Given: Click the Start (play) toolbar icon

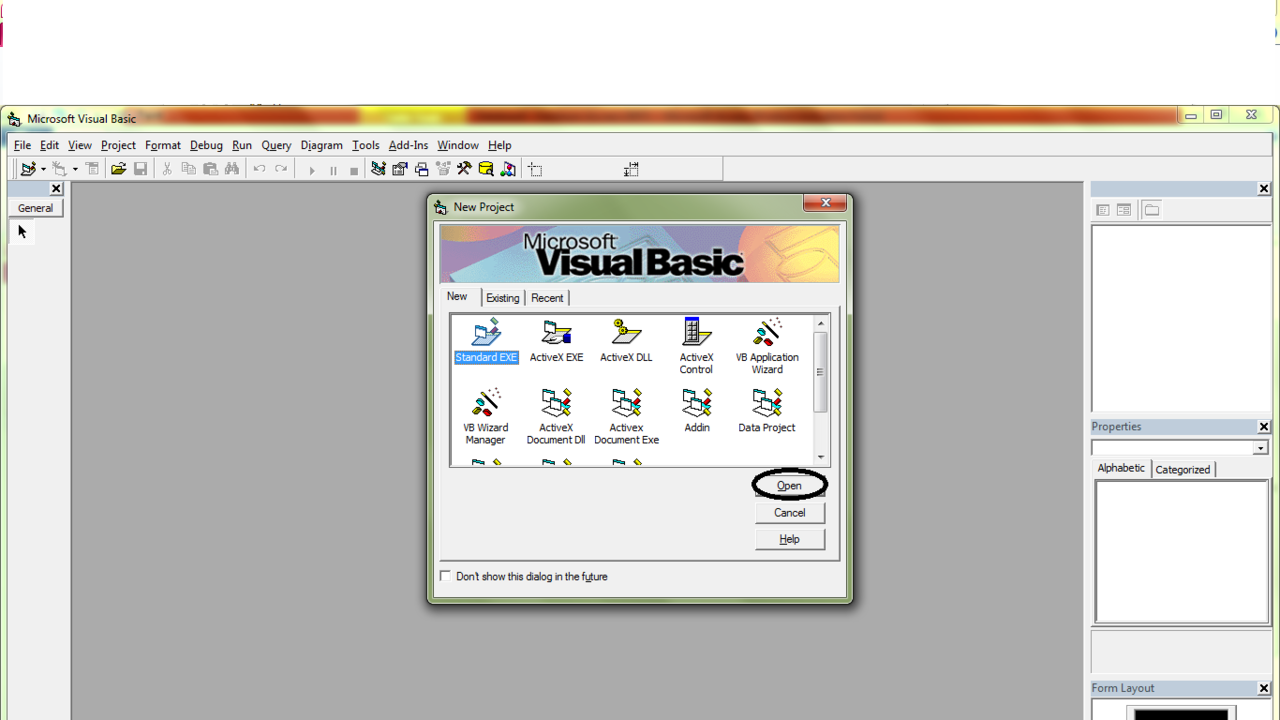Looking at the screenshot, I should point(312,170).
